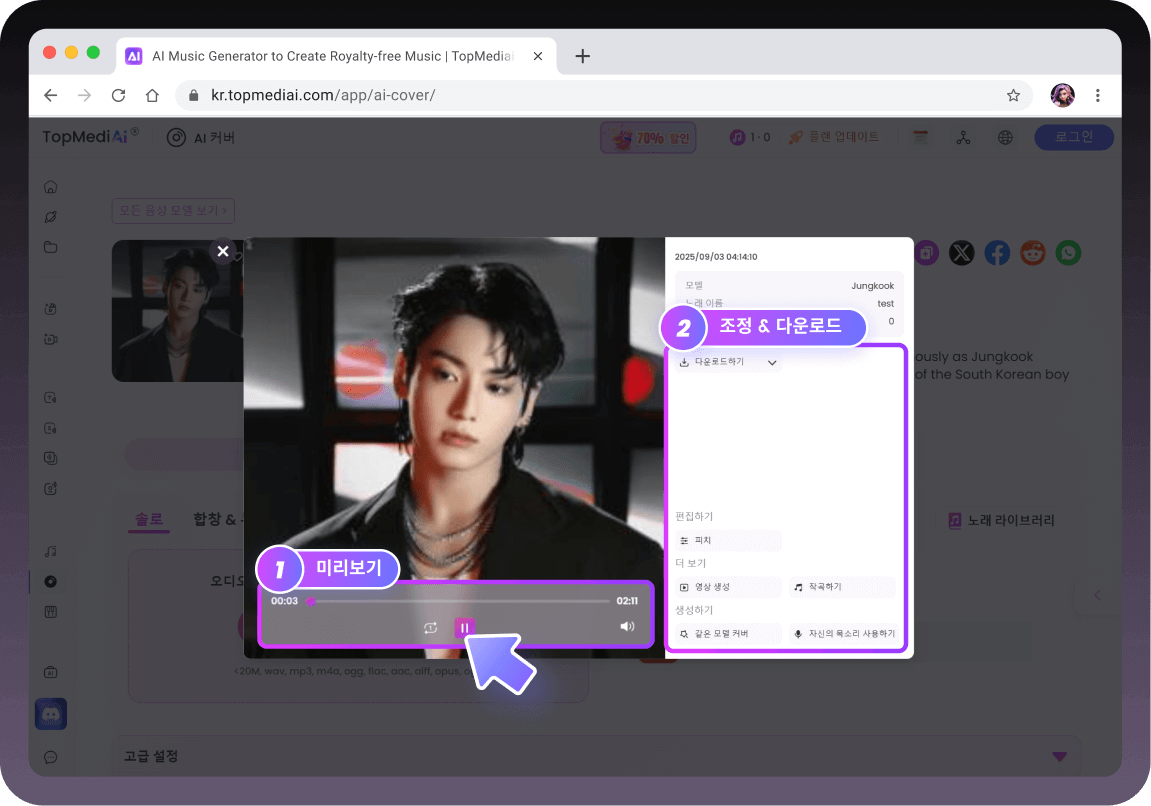
Task: Share via the WhatsApp icon
Action: pyautogui.click(x=1069, y=253)
